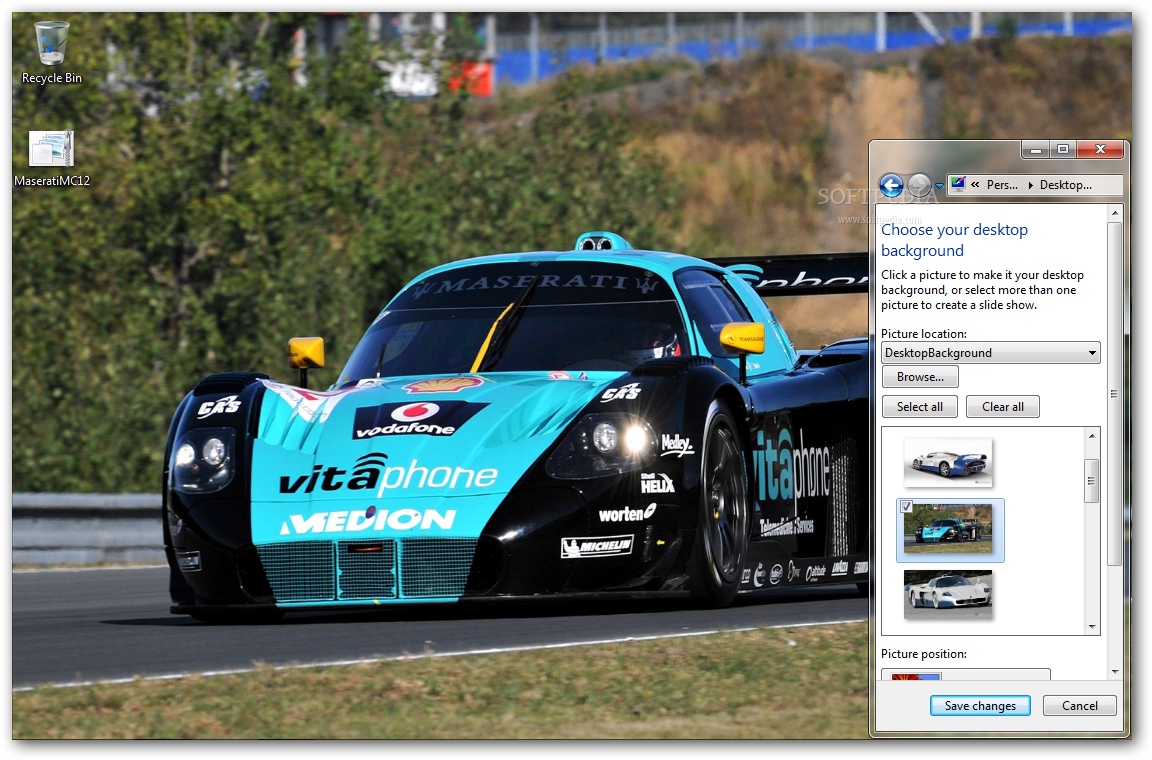The width and height of the screenshot is (1152, 760).
Task: Go back with the blue Back arrow
Action: [891, 185]
